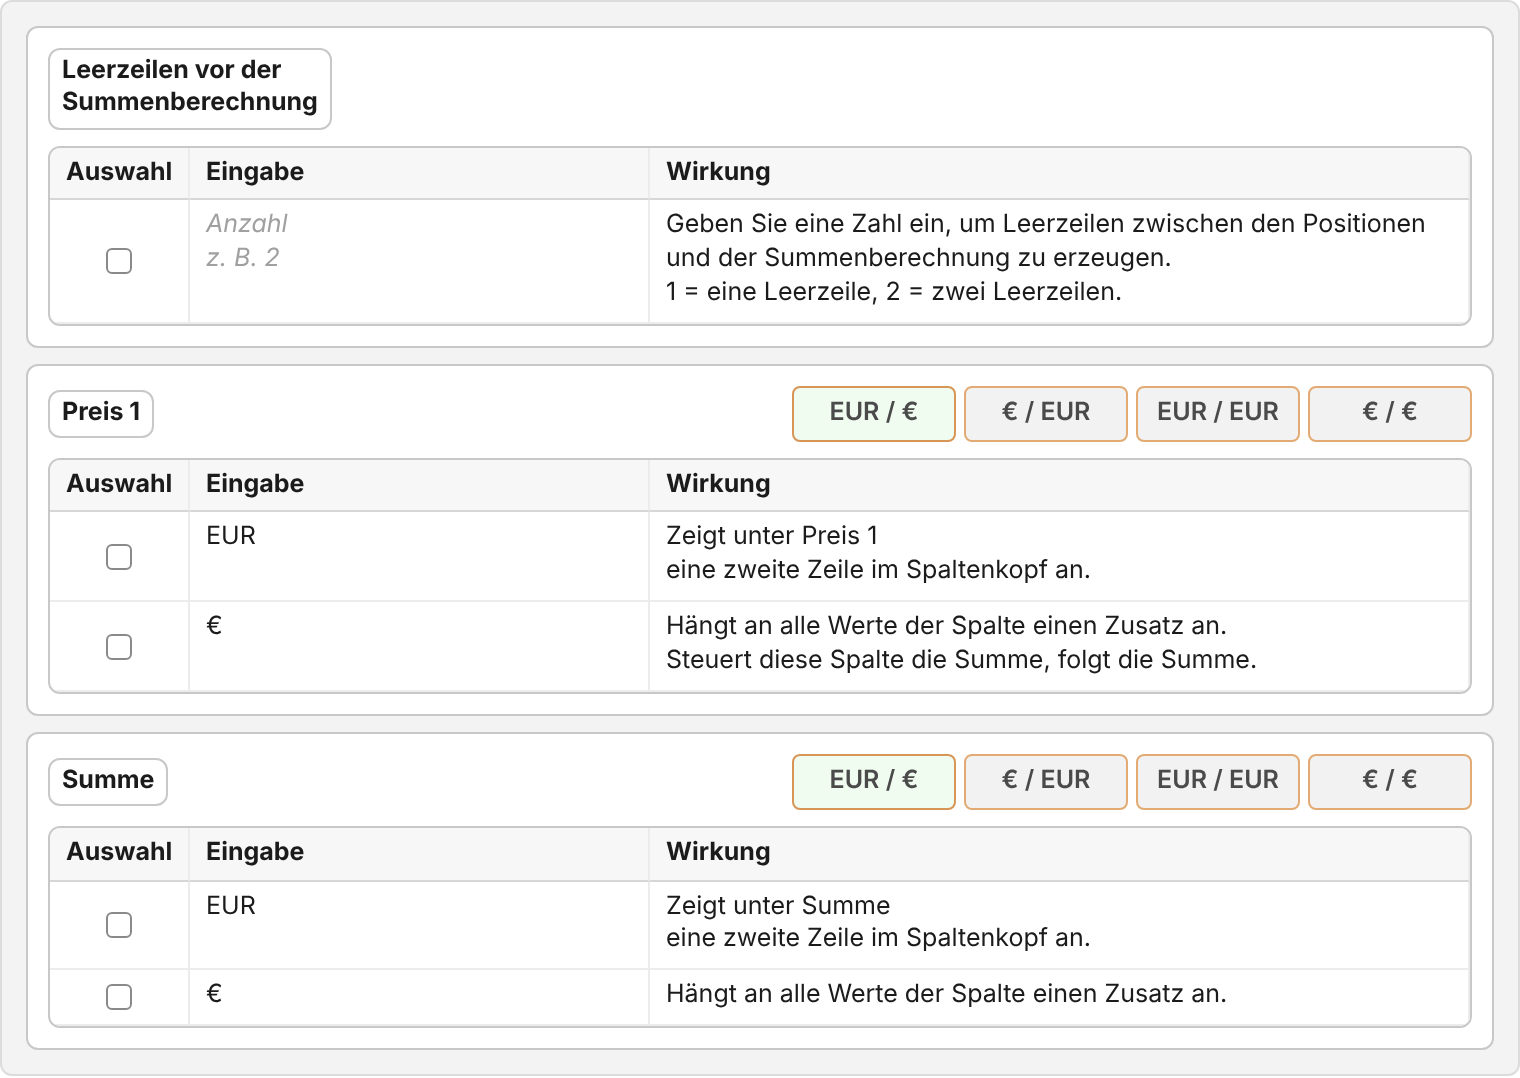The height and width of the screenshot is (1078, 1520).
Task: Tick the checkbox in the Leerzeilen Anzahl row
Action: pyautogui.click(x=119, y=261)
